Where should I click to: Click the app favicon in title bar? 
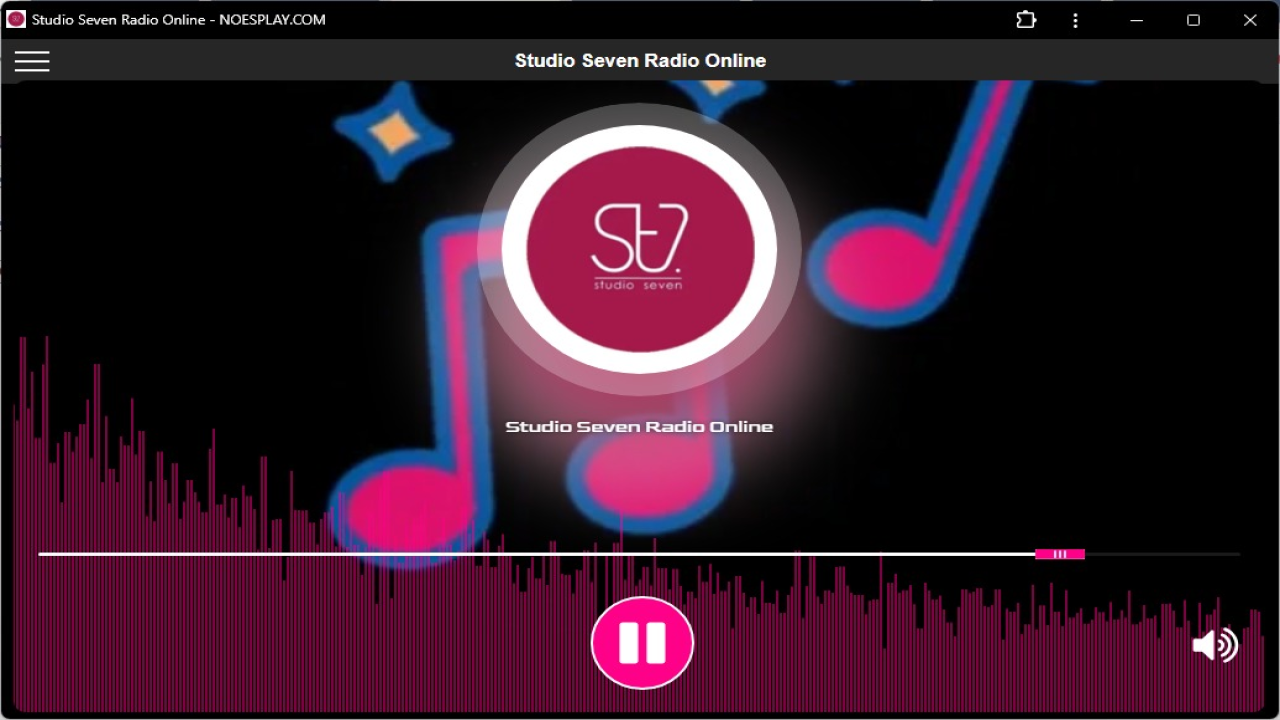click(16, 19)
